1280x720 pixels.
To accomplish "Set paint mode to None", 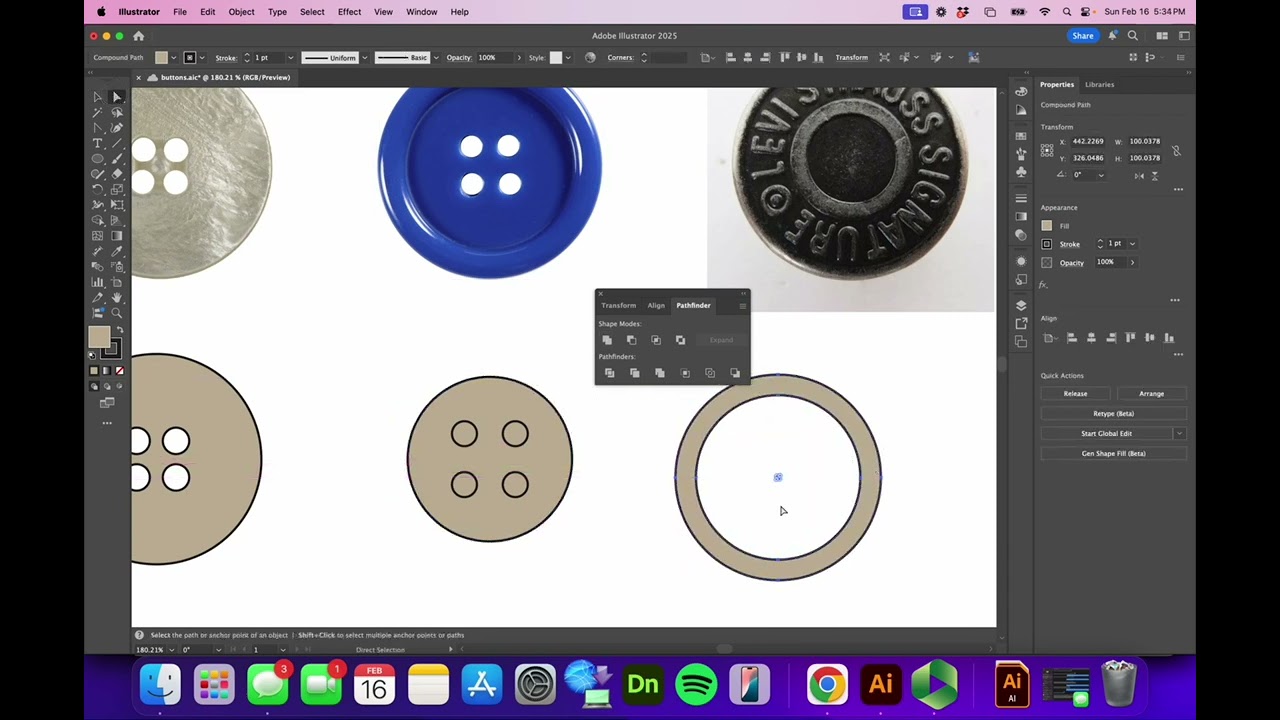I will pyautogui.click(x=119, y=371).
